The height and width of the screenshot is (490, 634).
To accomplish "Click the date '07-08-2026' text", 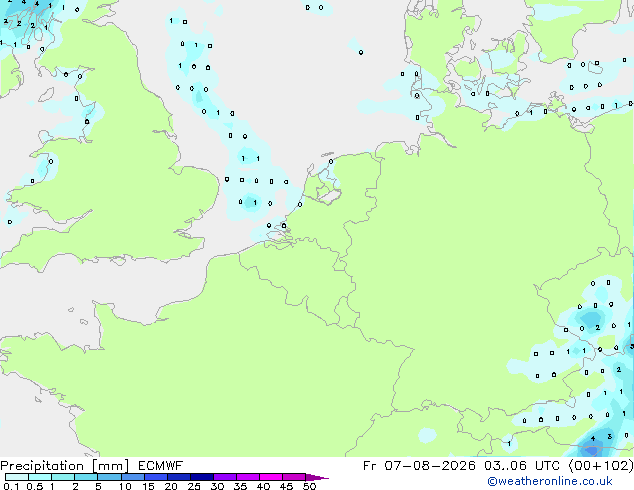I will tap(430, 466).
